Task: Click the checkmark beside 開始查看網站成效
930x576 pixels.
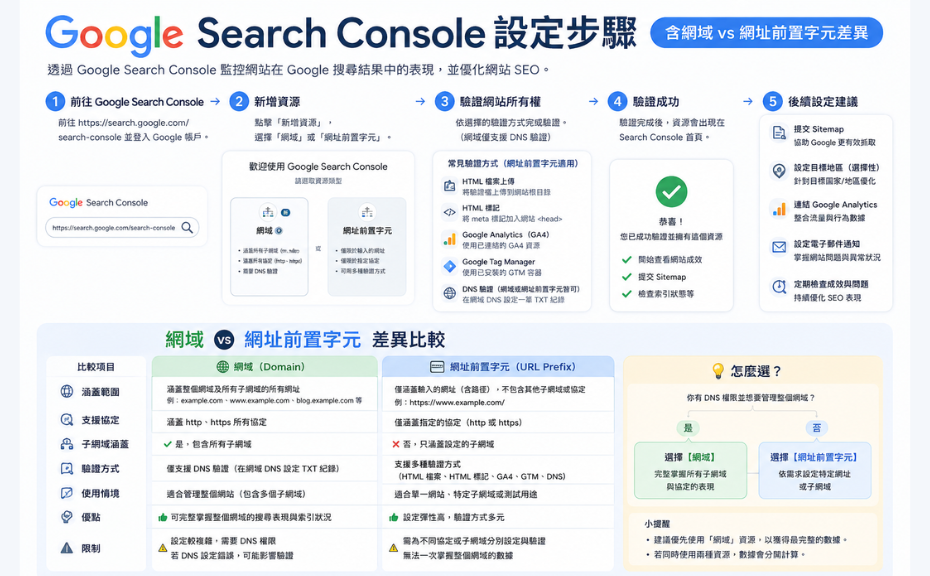Action: click(x=626, y=259)
